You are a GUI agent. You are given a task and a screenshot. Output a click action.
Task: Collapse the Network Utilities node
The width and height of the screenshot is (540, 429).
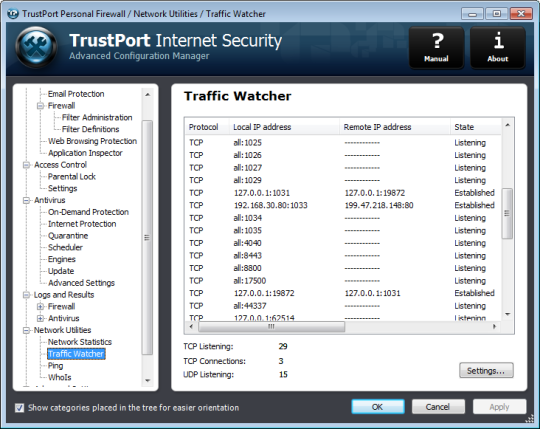(26, 331)
